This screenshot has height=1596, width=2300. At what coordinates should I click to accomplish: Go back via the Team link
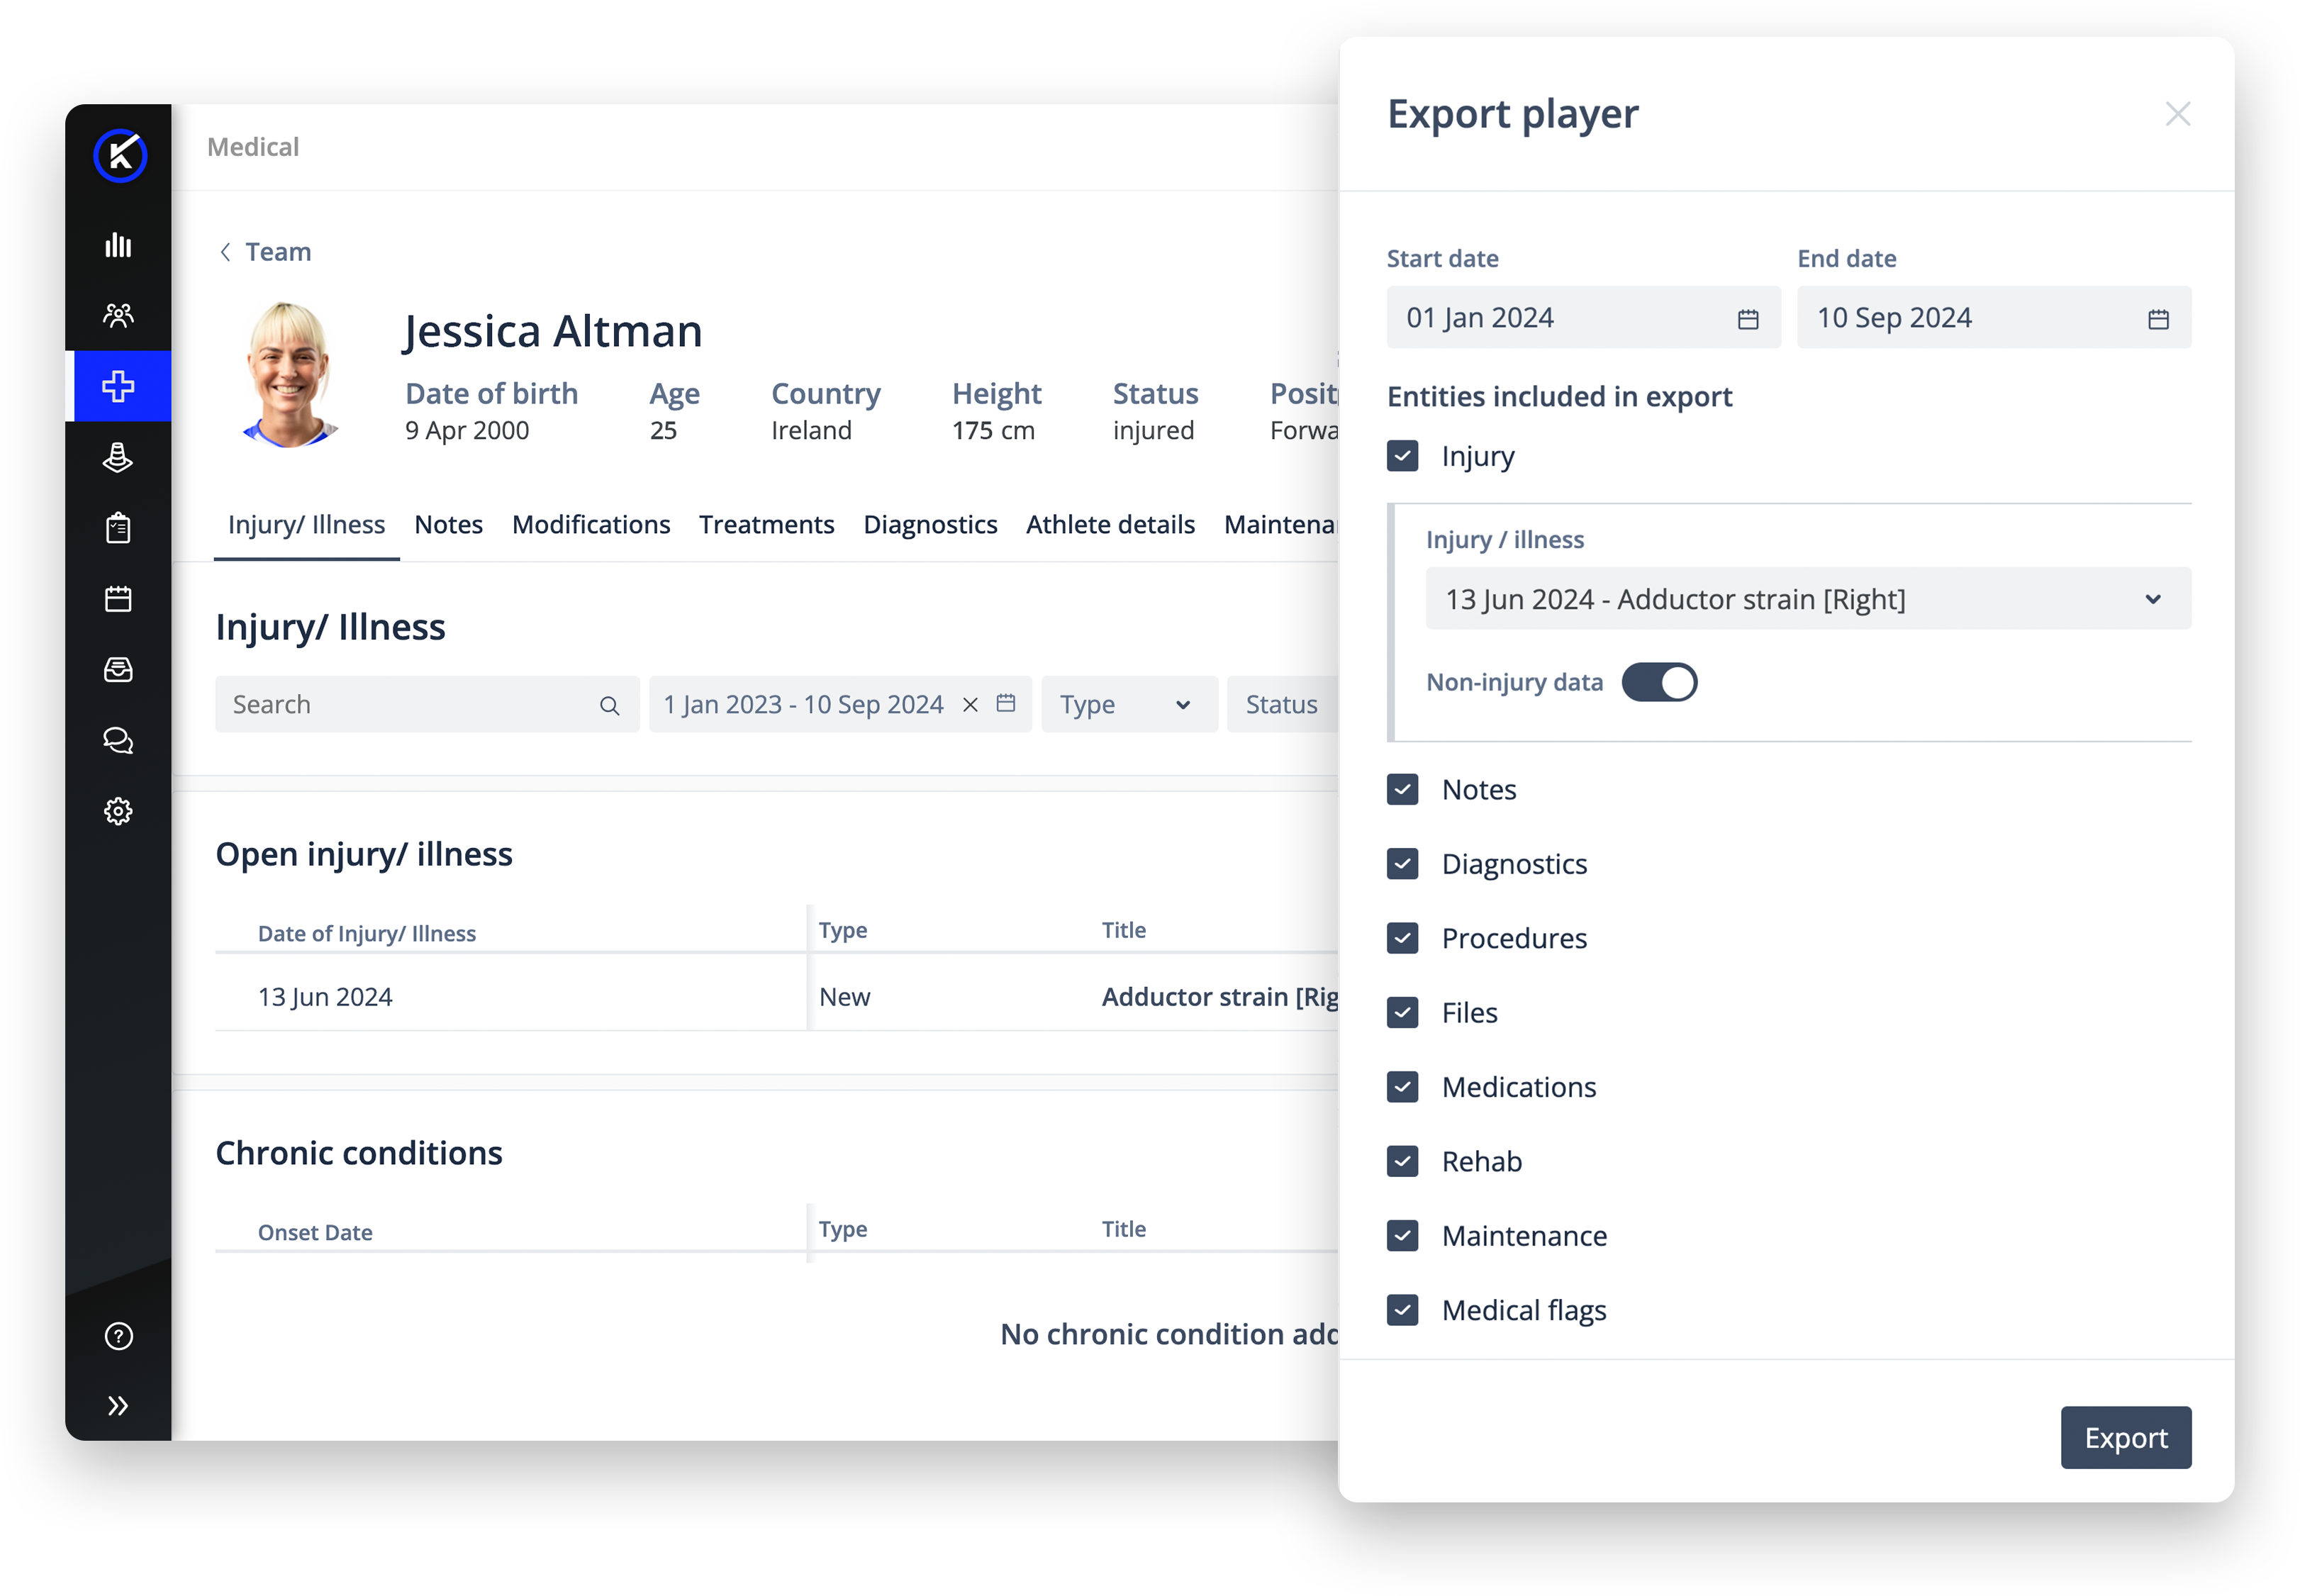278,252
